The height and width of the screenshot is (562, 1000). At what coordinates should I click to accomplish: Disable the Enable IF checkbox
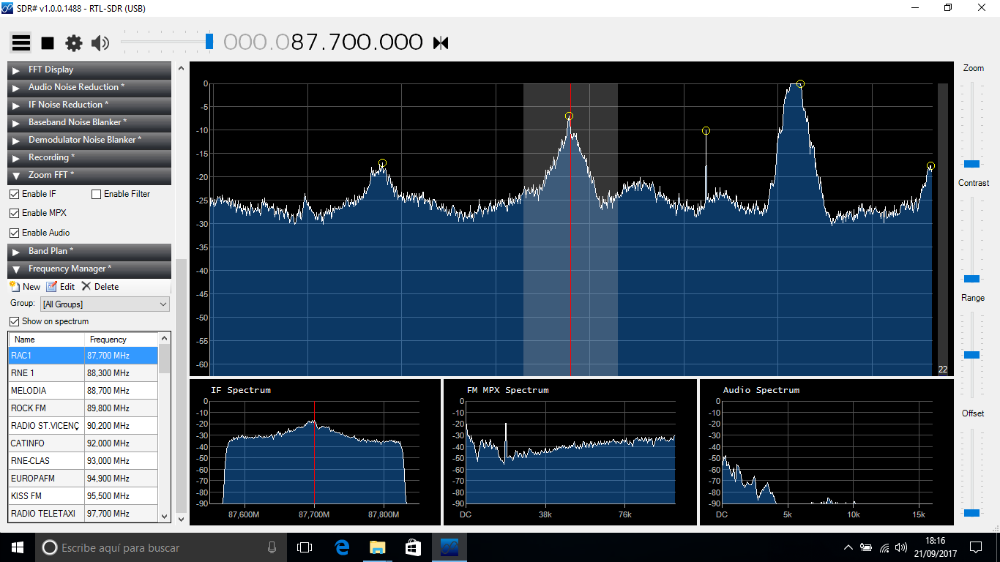click(x=15, y=194)
